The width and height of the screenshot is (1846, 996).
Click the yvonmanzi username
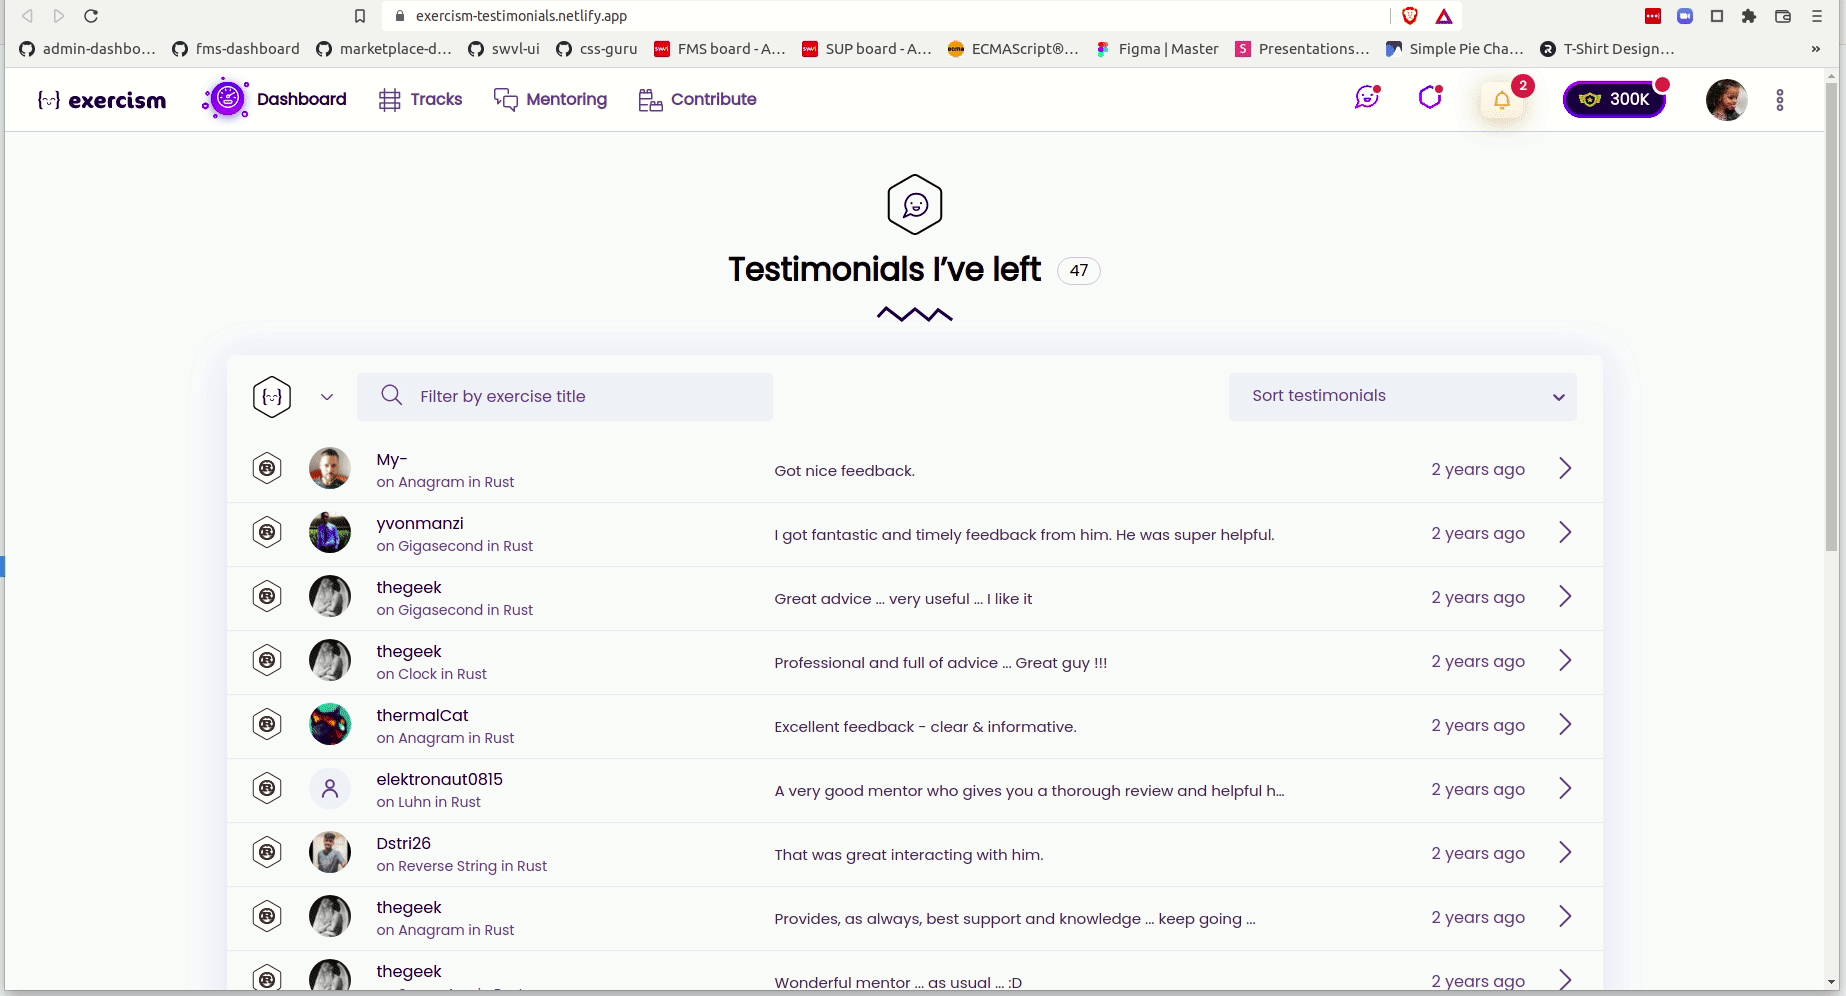(x=420, y=523)
